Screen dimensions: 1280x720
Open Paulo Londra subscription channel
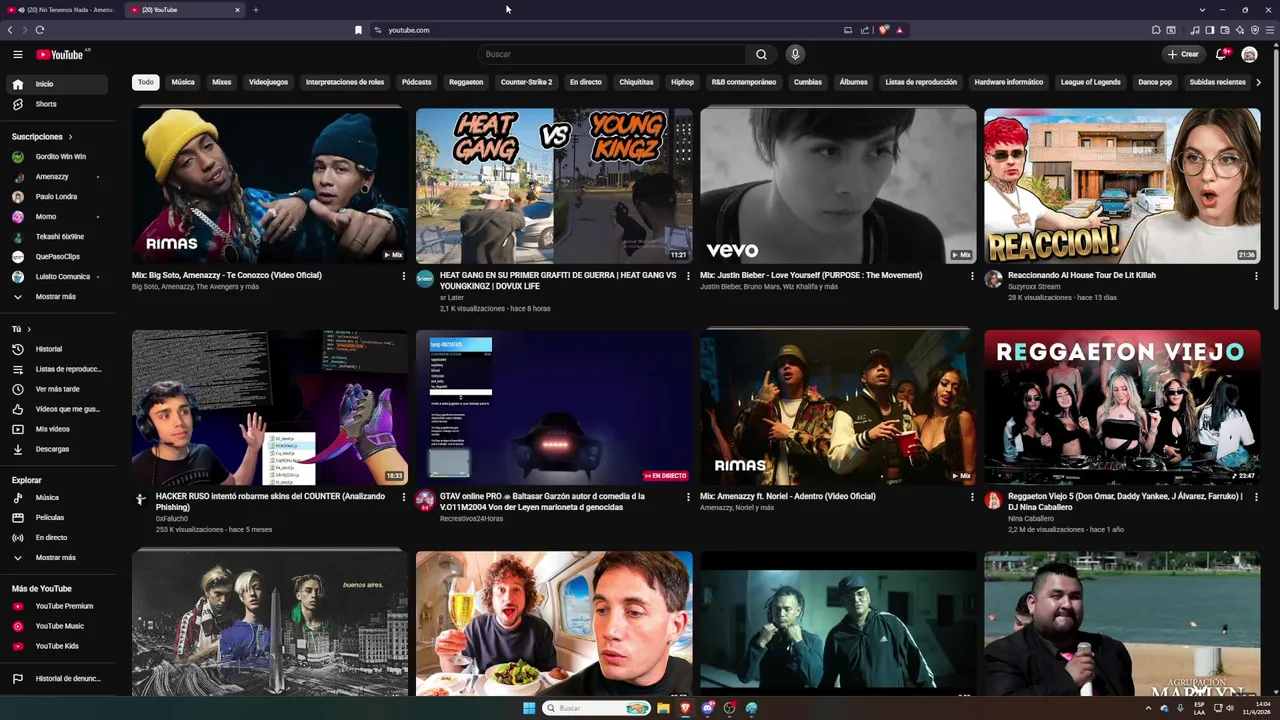(x=57, y=196)
